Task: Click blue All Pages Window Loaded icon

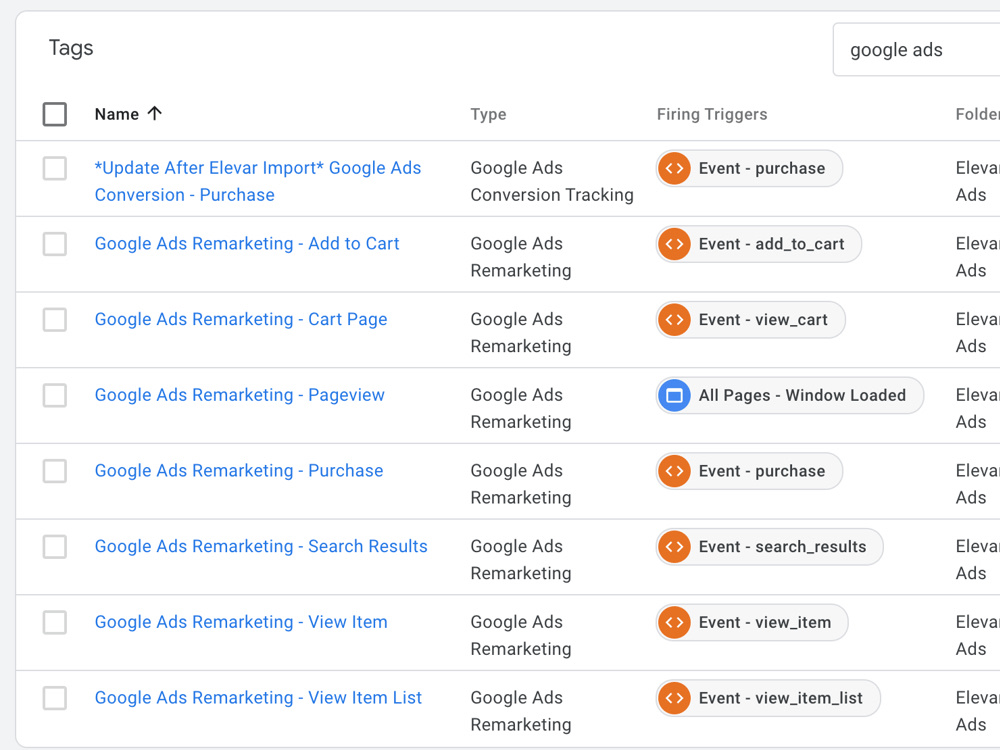Action: [x=674, y=395]
